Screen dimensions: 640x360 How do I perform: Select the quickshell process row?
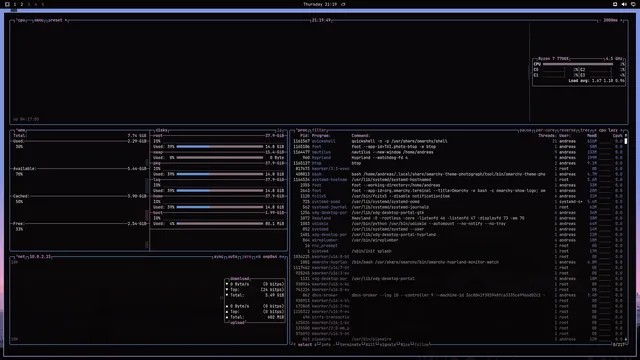[457, 141]
